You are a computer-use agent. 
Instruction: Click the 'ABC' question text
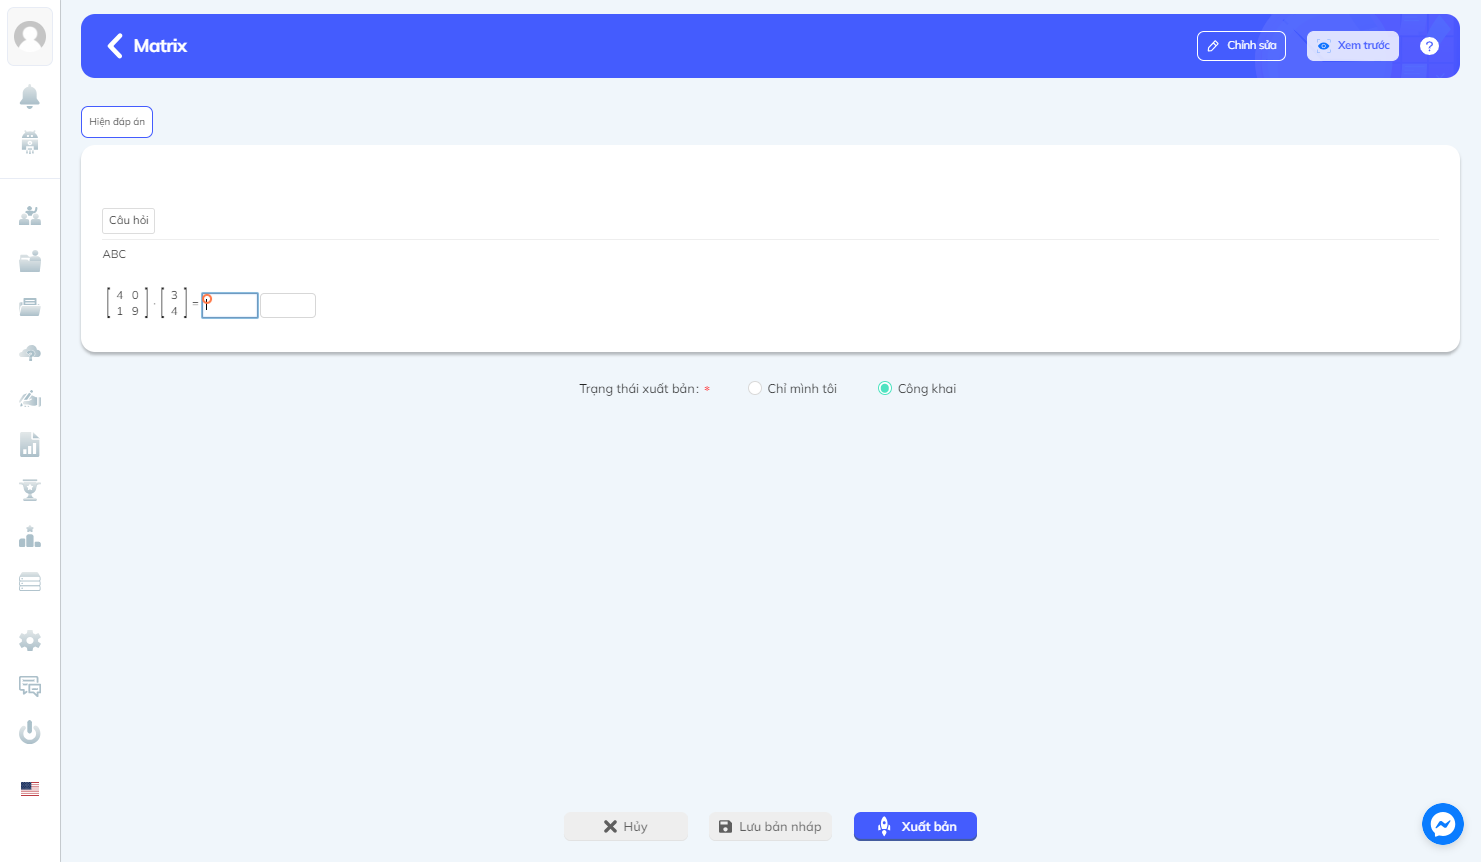[115, 255]
